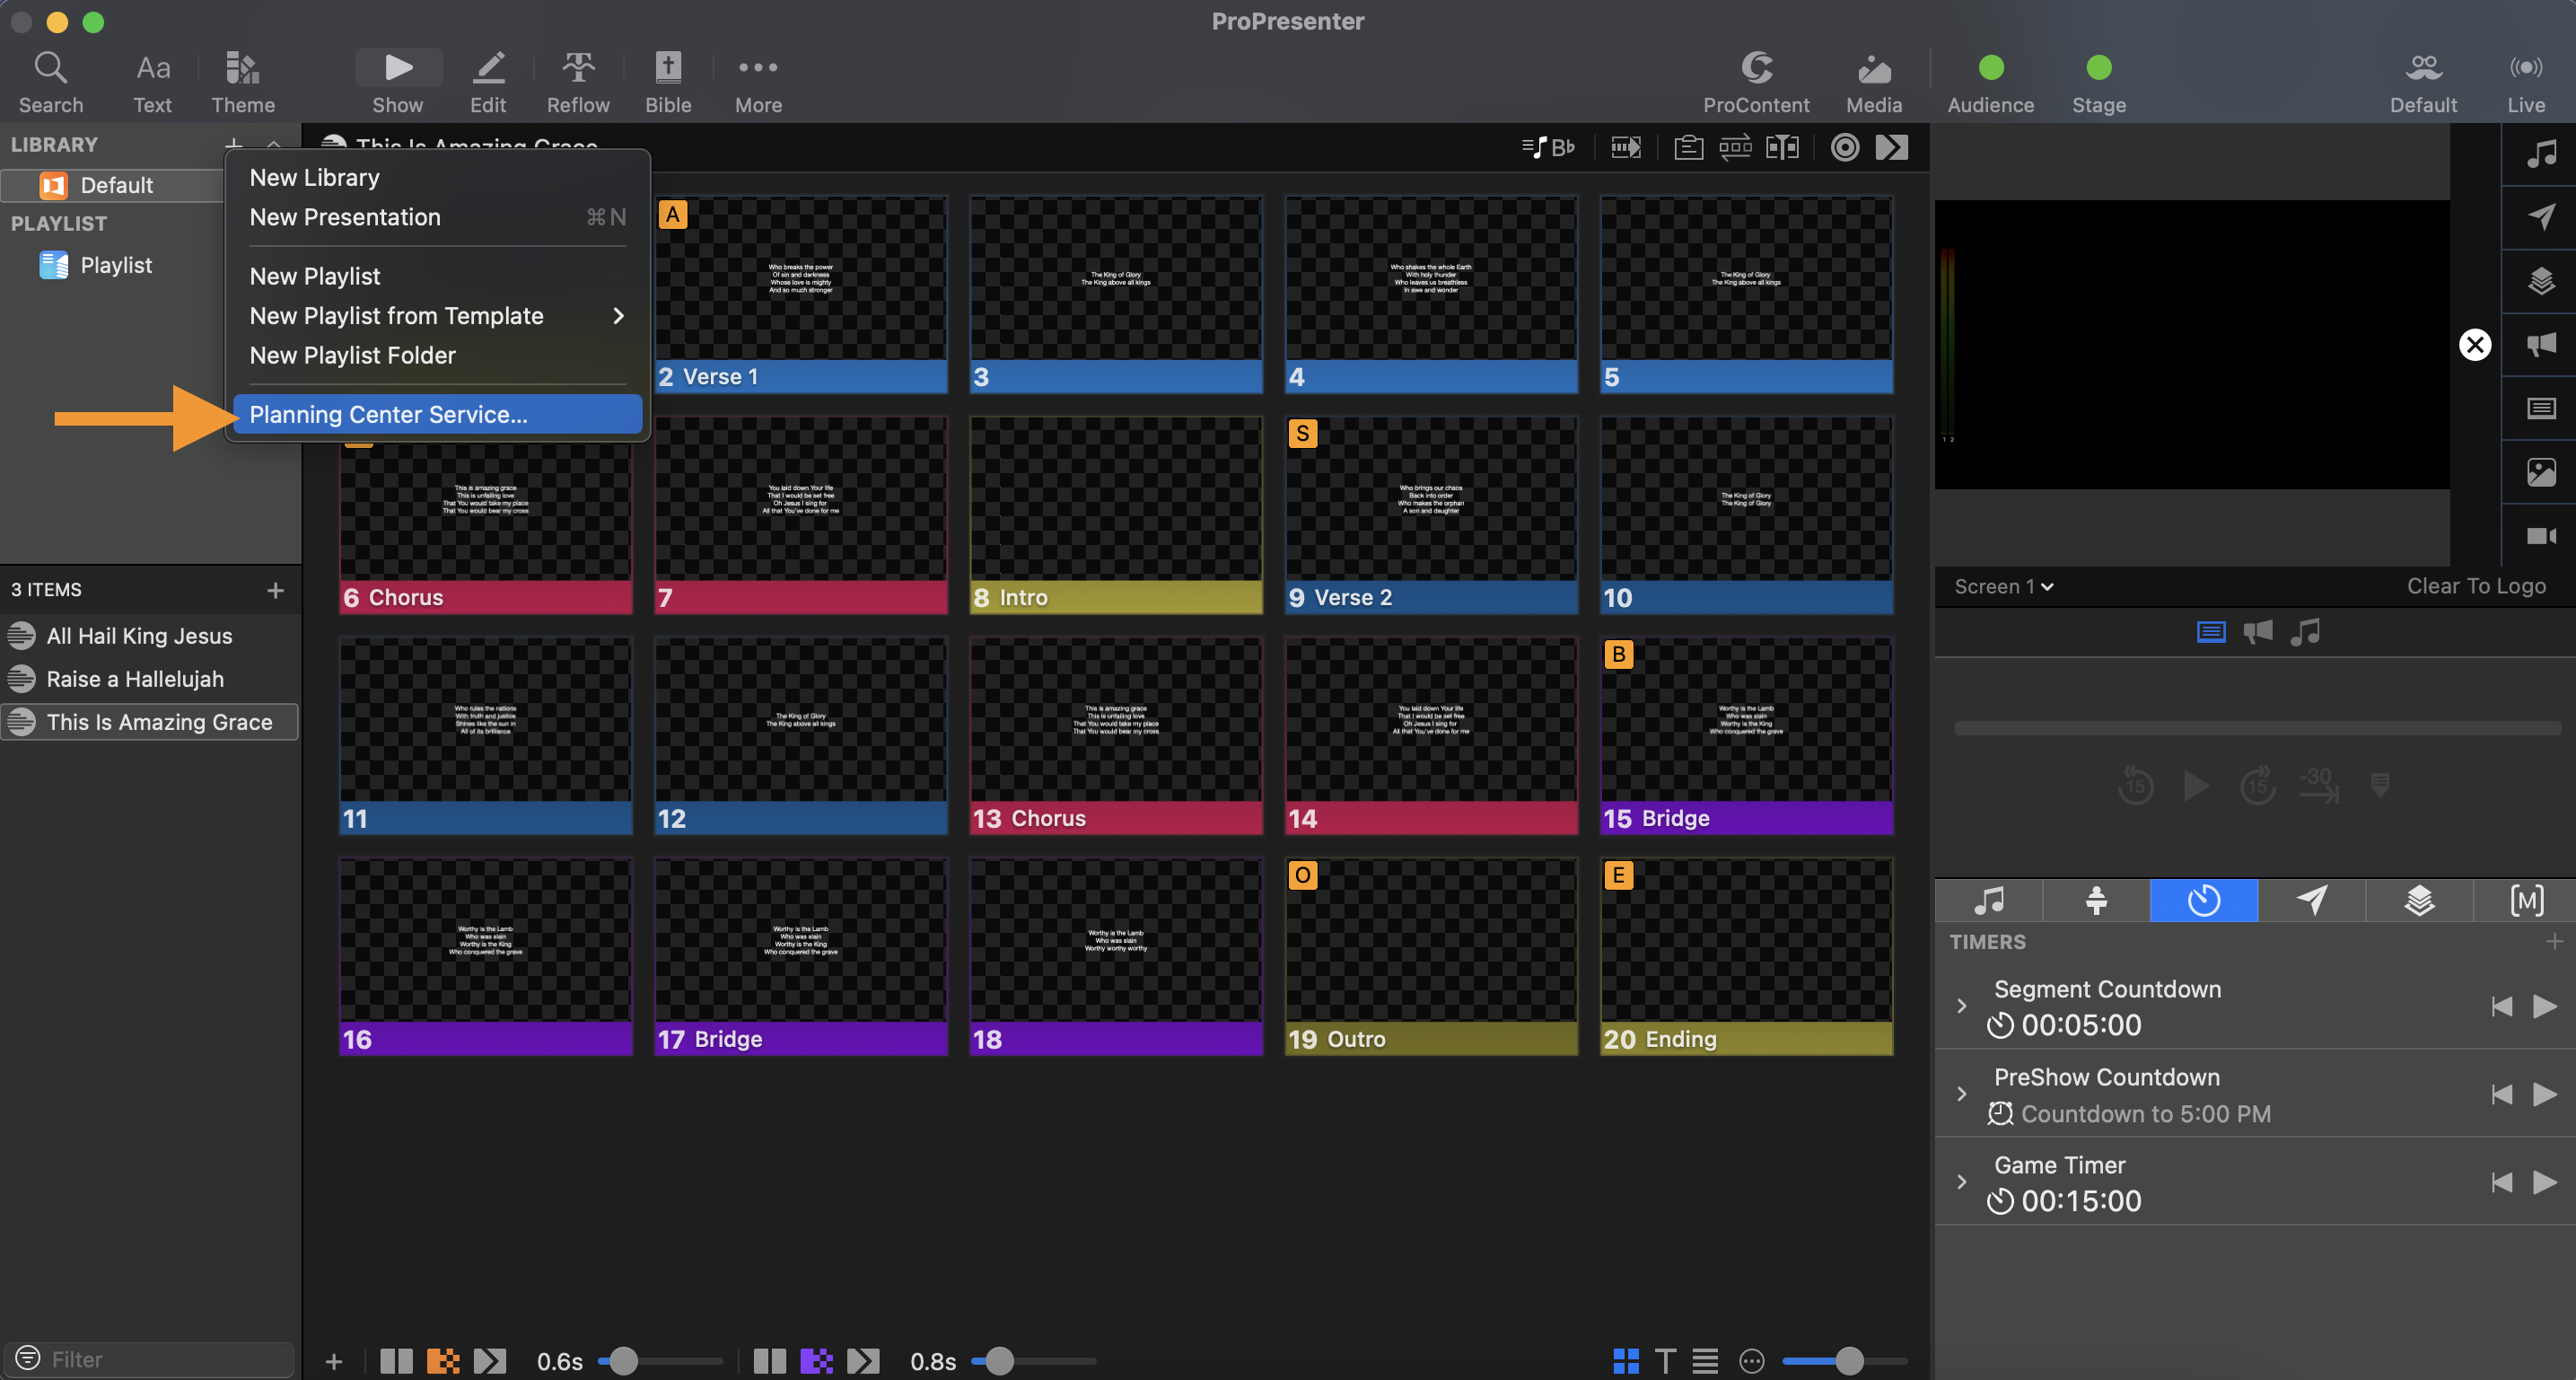The image size is (2576, 1380).
Task: Expand the PreShow Countdown timer
Action: click(1961, 1094)
